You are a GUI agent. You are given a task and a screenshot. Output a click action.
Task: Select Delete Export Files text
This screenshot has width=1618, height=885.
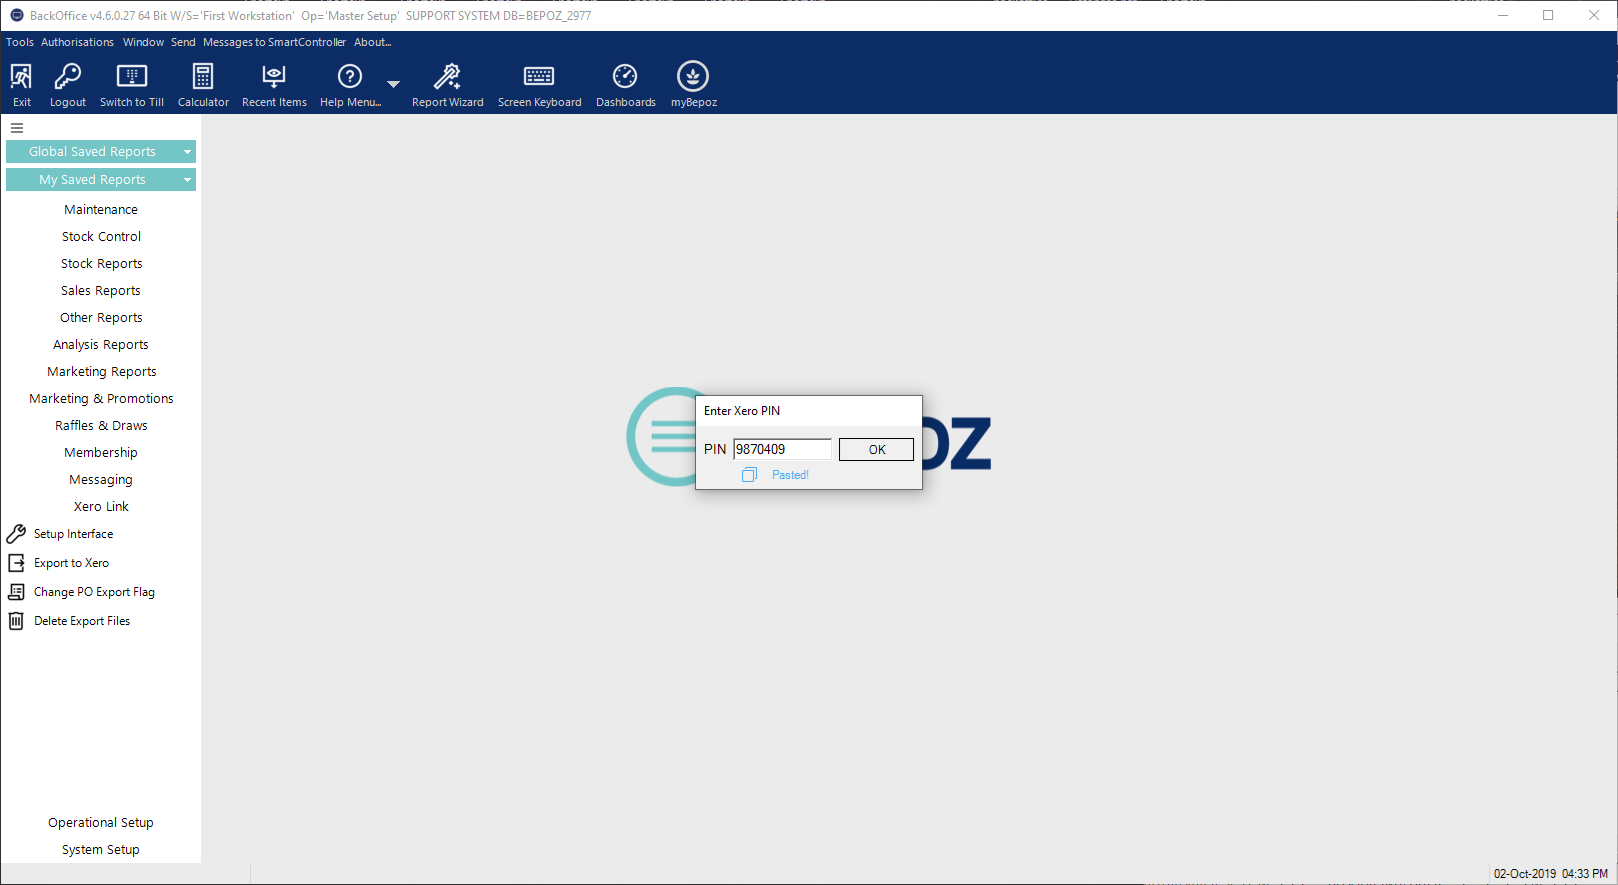pos(82,621)
